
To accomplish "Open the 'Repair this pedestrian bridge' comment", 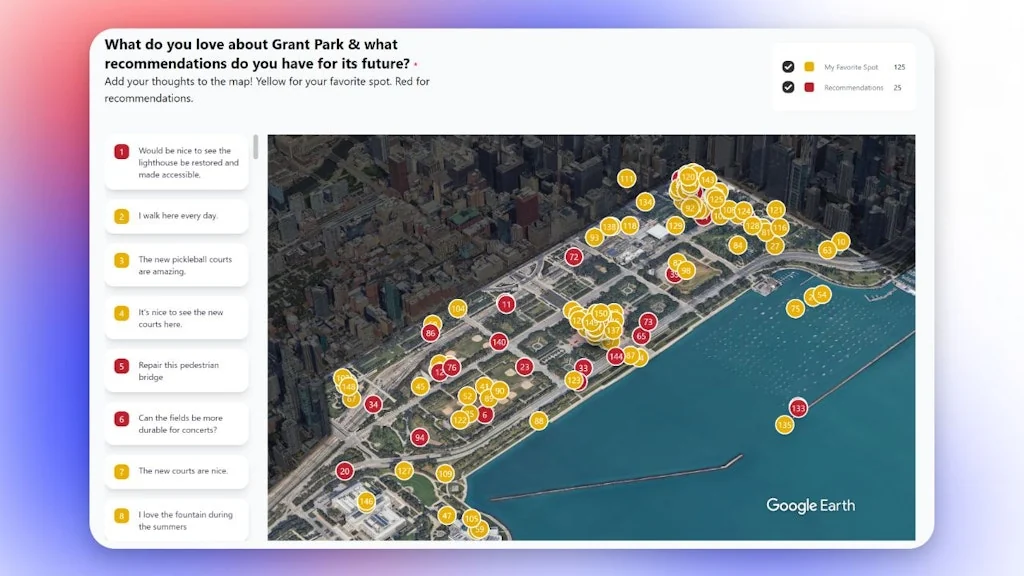I will [x=177, y=371].
